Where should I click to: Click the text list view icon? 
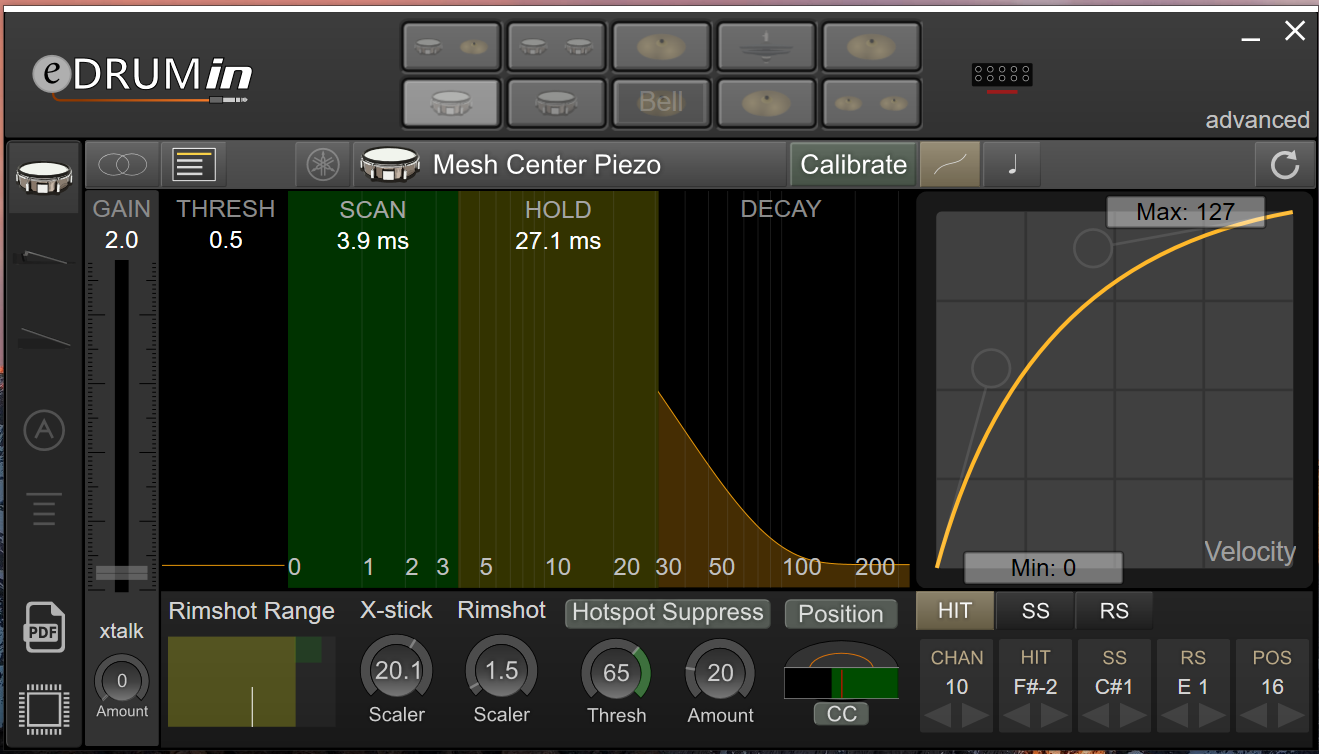pos(194,164)
